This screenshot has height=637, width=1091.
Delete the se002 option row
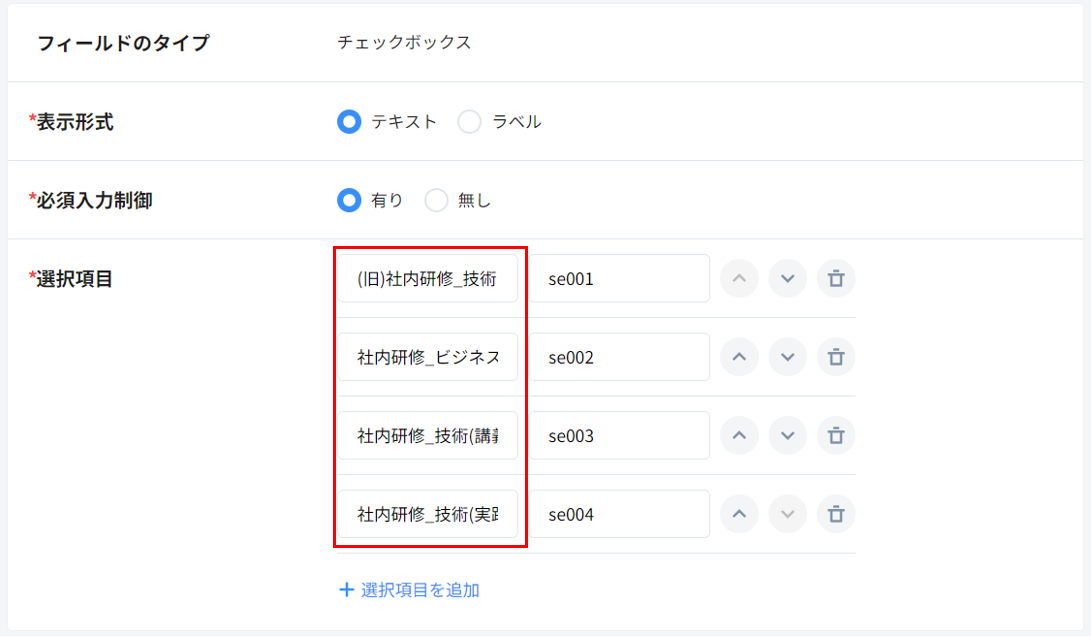pyautogui.click(x=836, y=357)
